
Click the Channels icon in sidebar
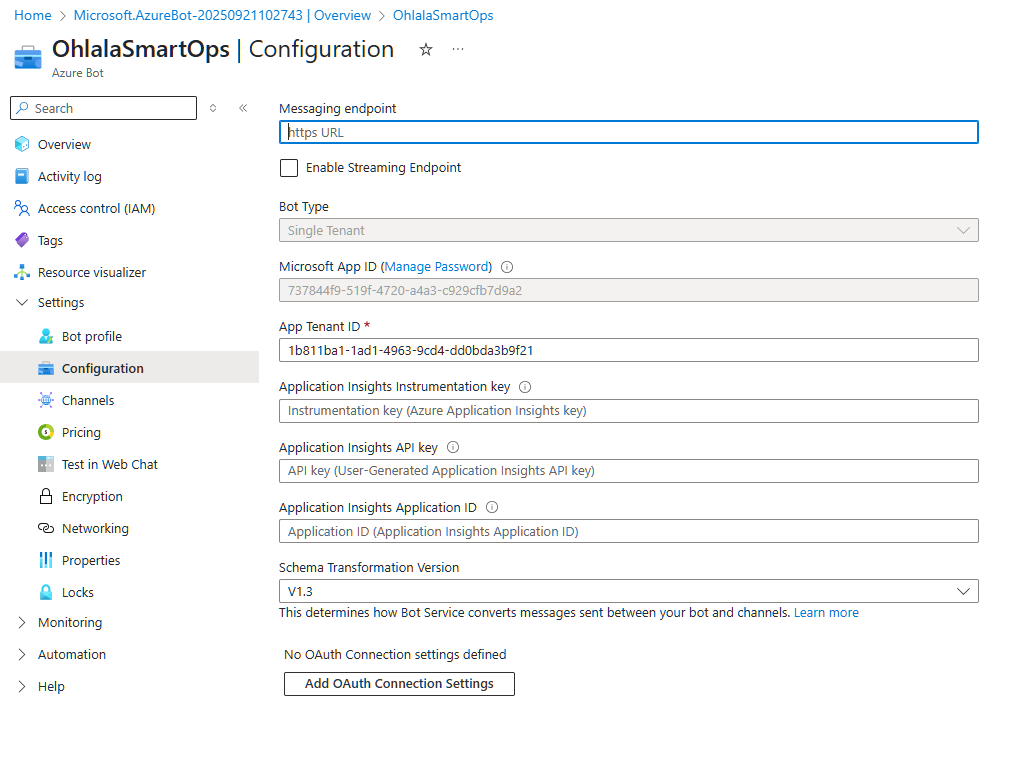[46, 401]
